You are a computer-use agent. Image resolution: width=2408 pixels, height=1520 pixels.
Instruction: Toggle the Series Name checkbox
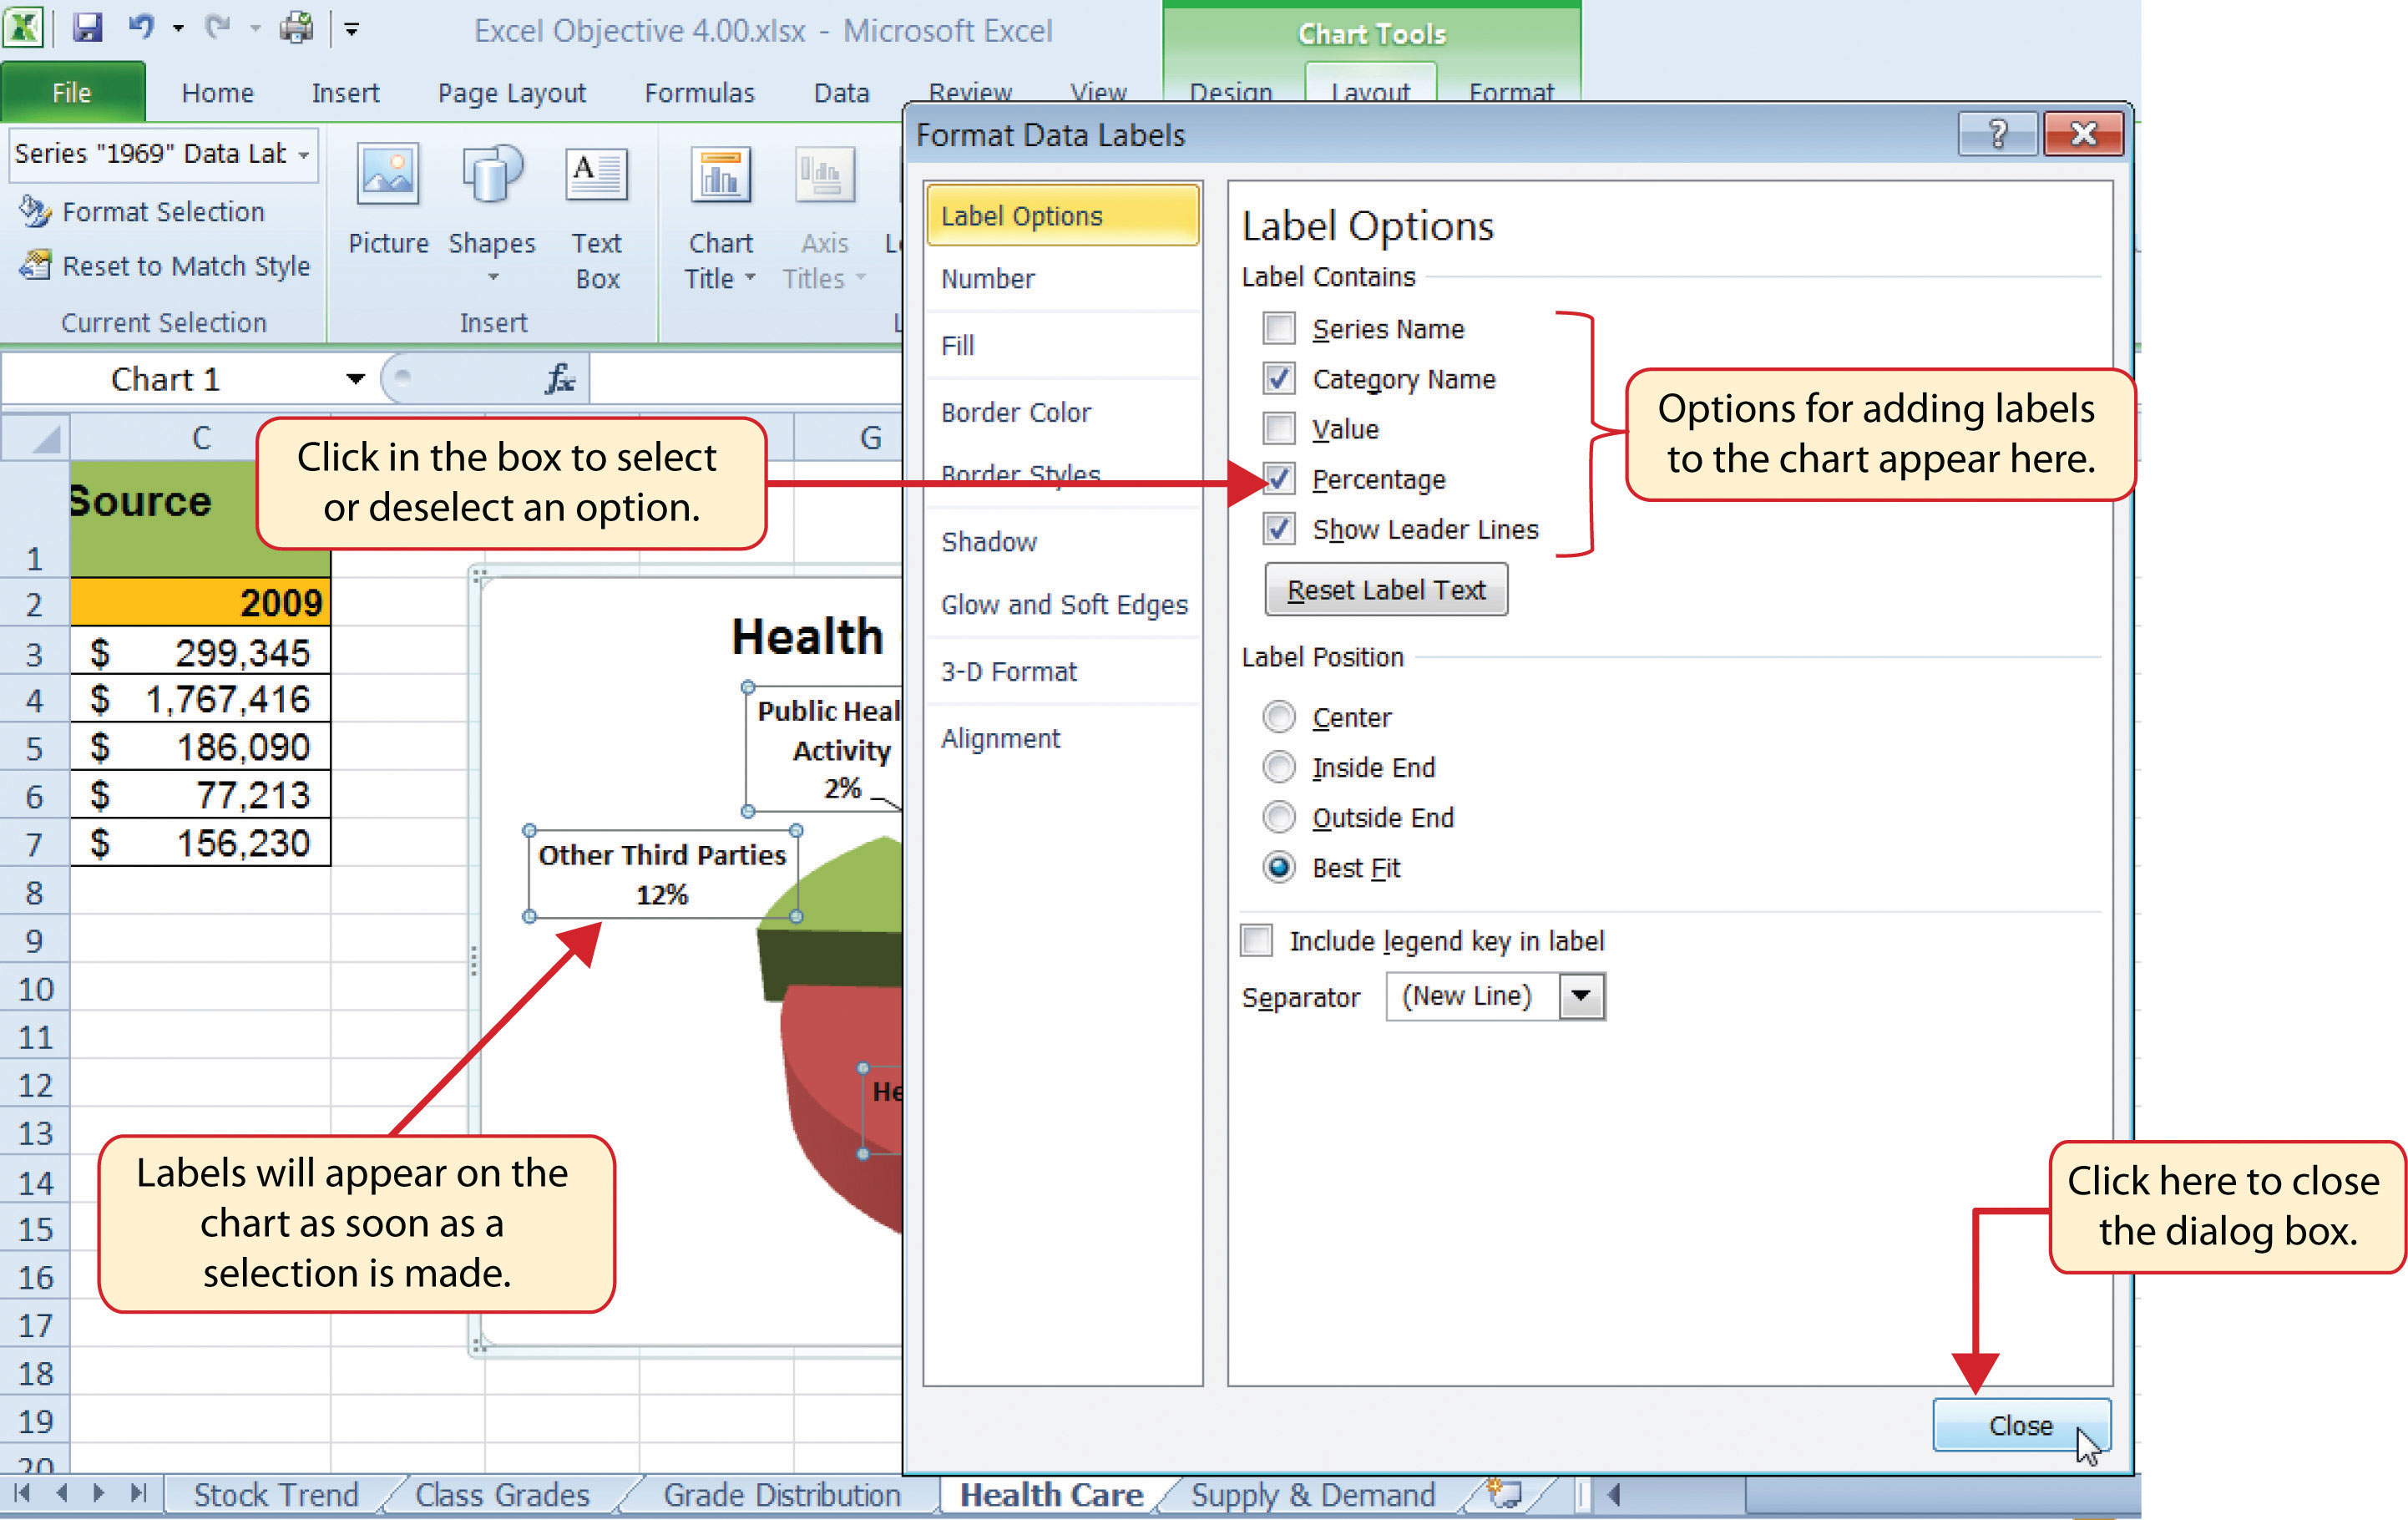1279,327
